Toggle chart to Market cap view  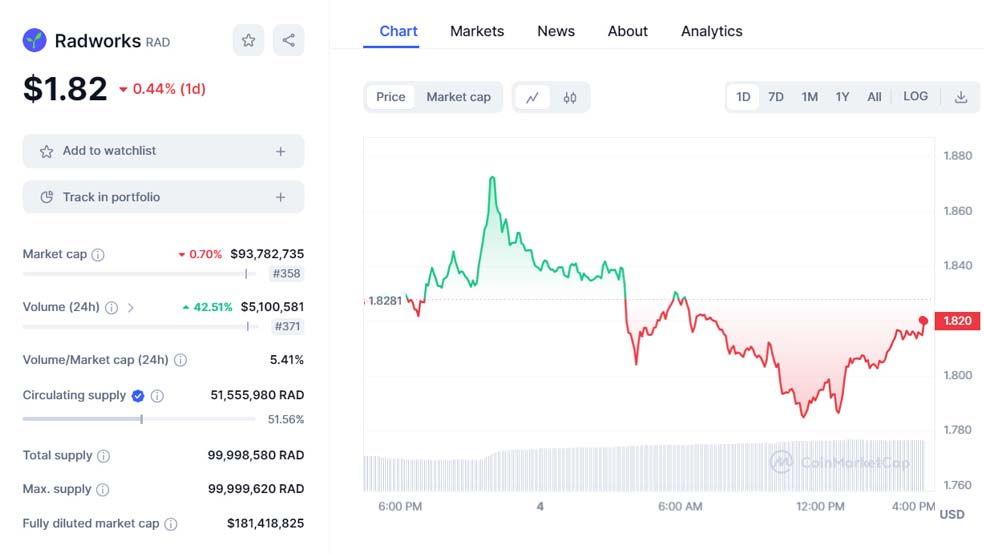coord(458,97)
